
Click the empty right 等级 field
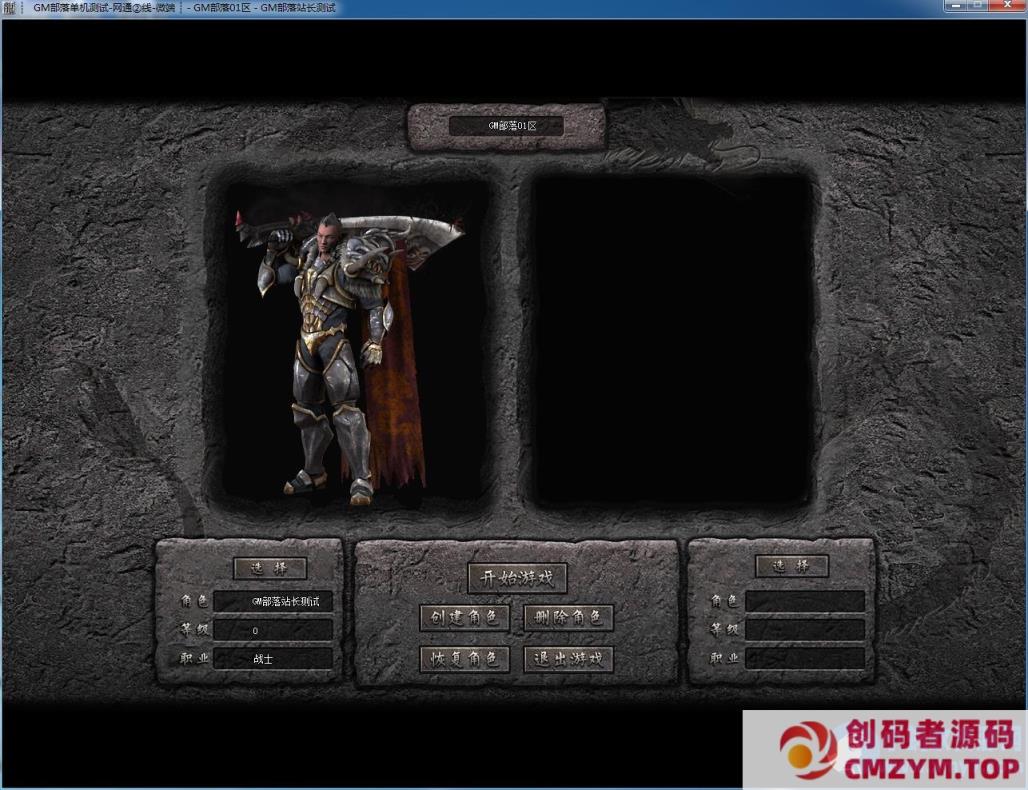804,630
